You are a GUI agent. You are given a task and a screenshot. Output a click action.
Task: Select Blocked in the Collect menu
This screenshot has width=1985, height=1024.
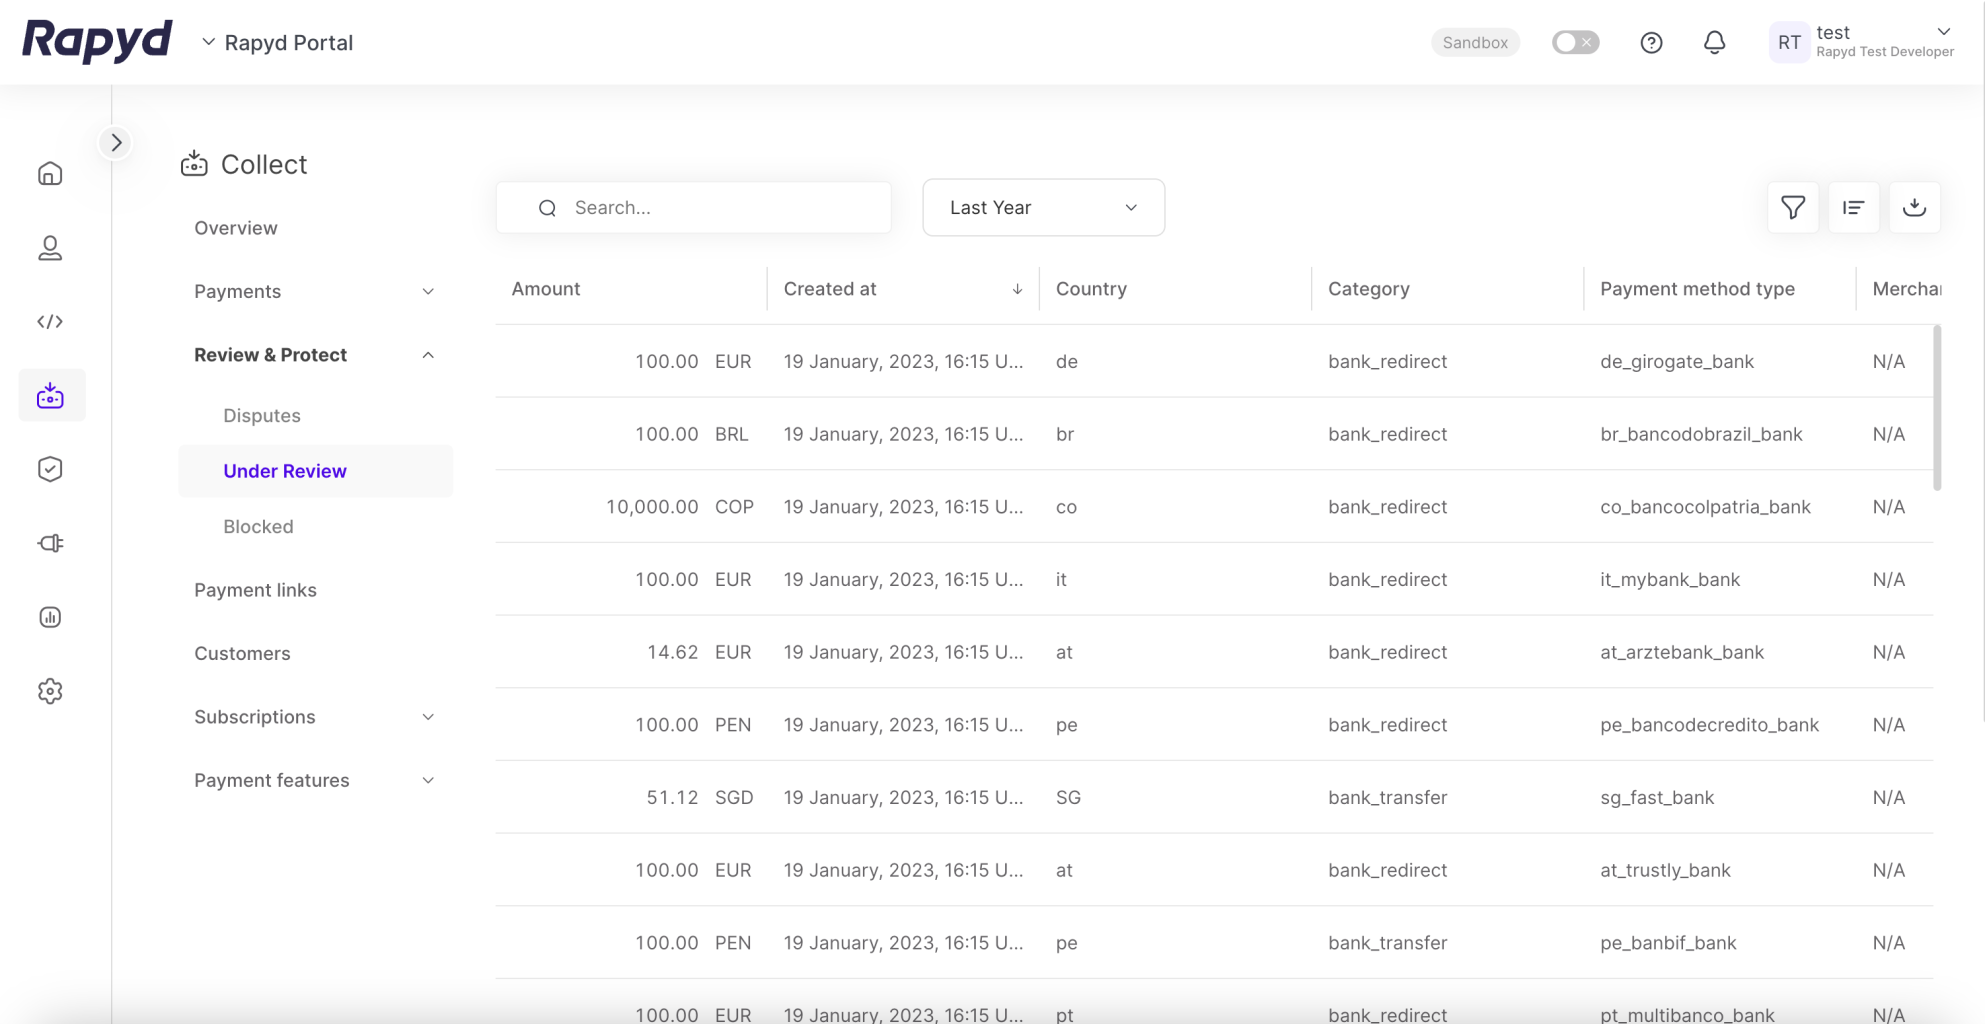coord(258,526)
